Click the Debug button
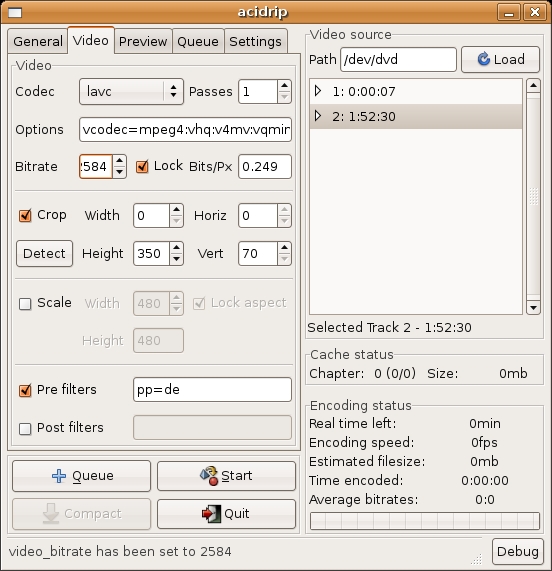This screenshot has width=552, height=571. [x=517, y=551]
